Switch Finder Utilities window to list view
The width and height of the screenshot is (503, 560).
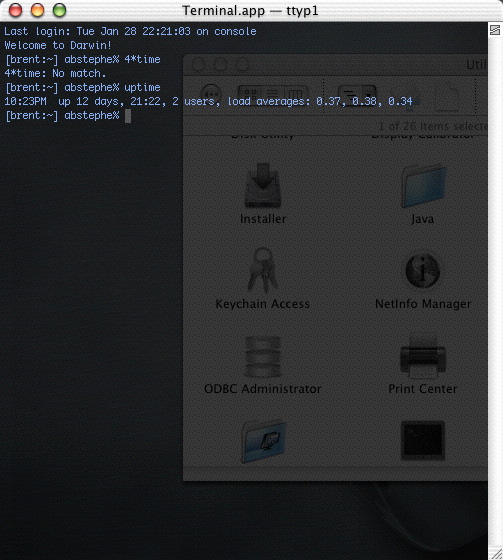click(x=273, y=94)
